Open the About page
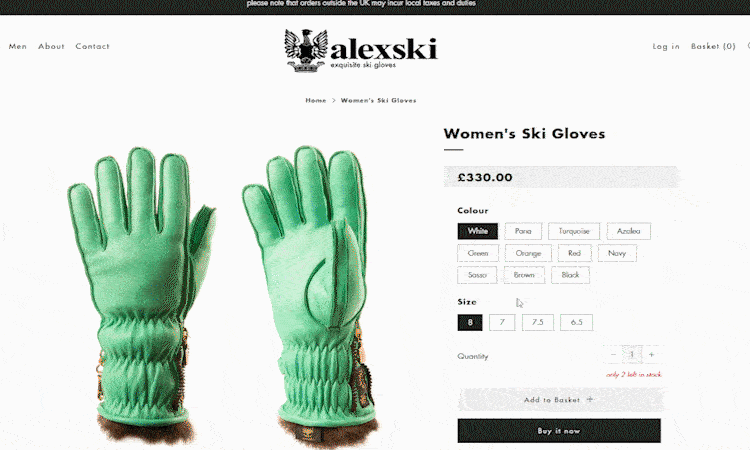Viewport: 750px width, 450px height. tap(51, 46)
